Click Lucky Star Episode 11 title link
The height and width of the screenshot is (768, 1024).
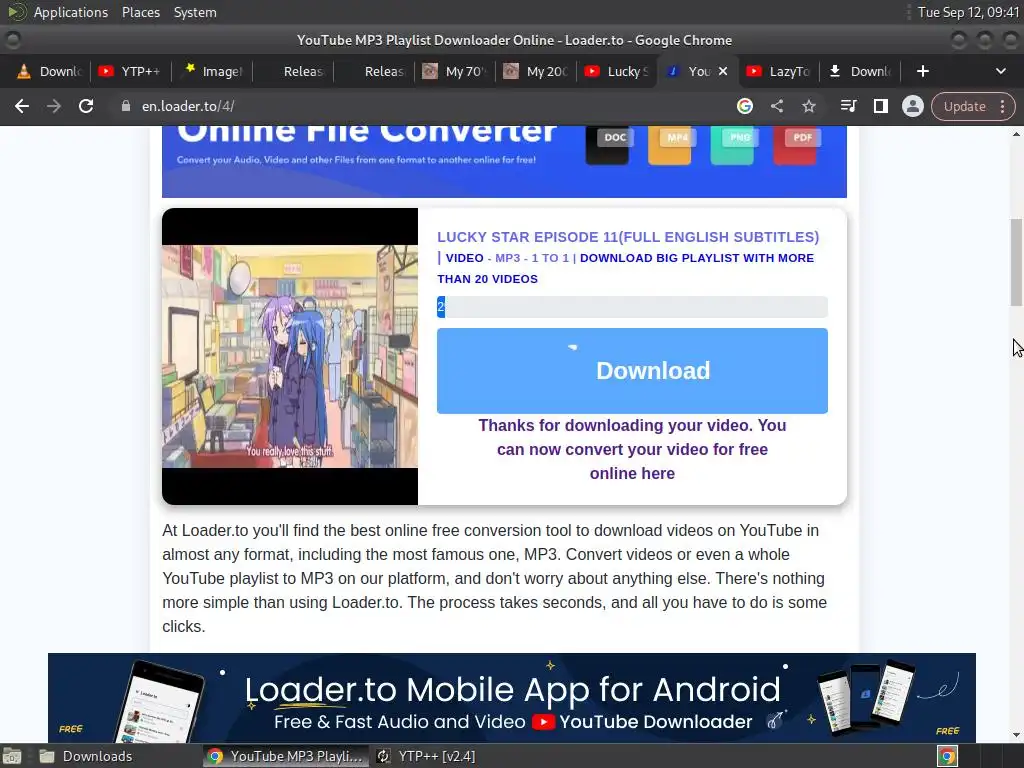pos(628,237)
